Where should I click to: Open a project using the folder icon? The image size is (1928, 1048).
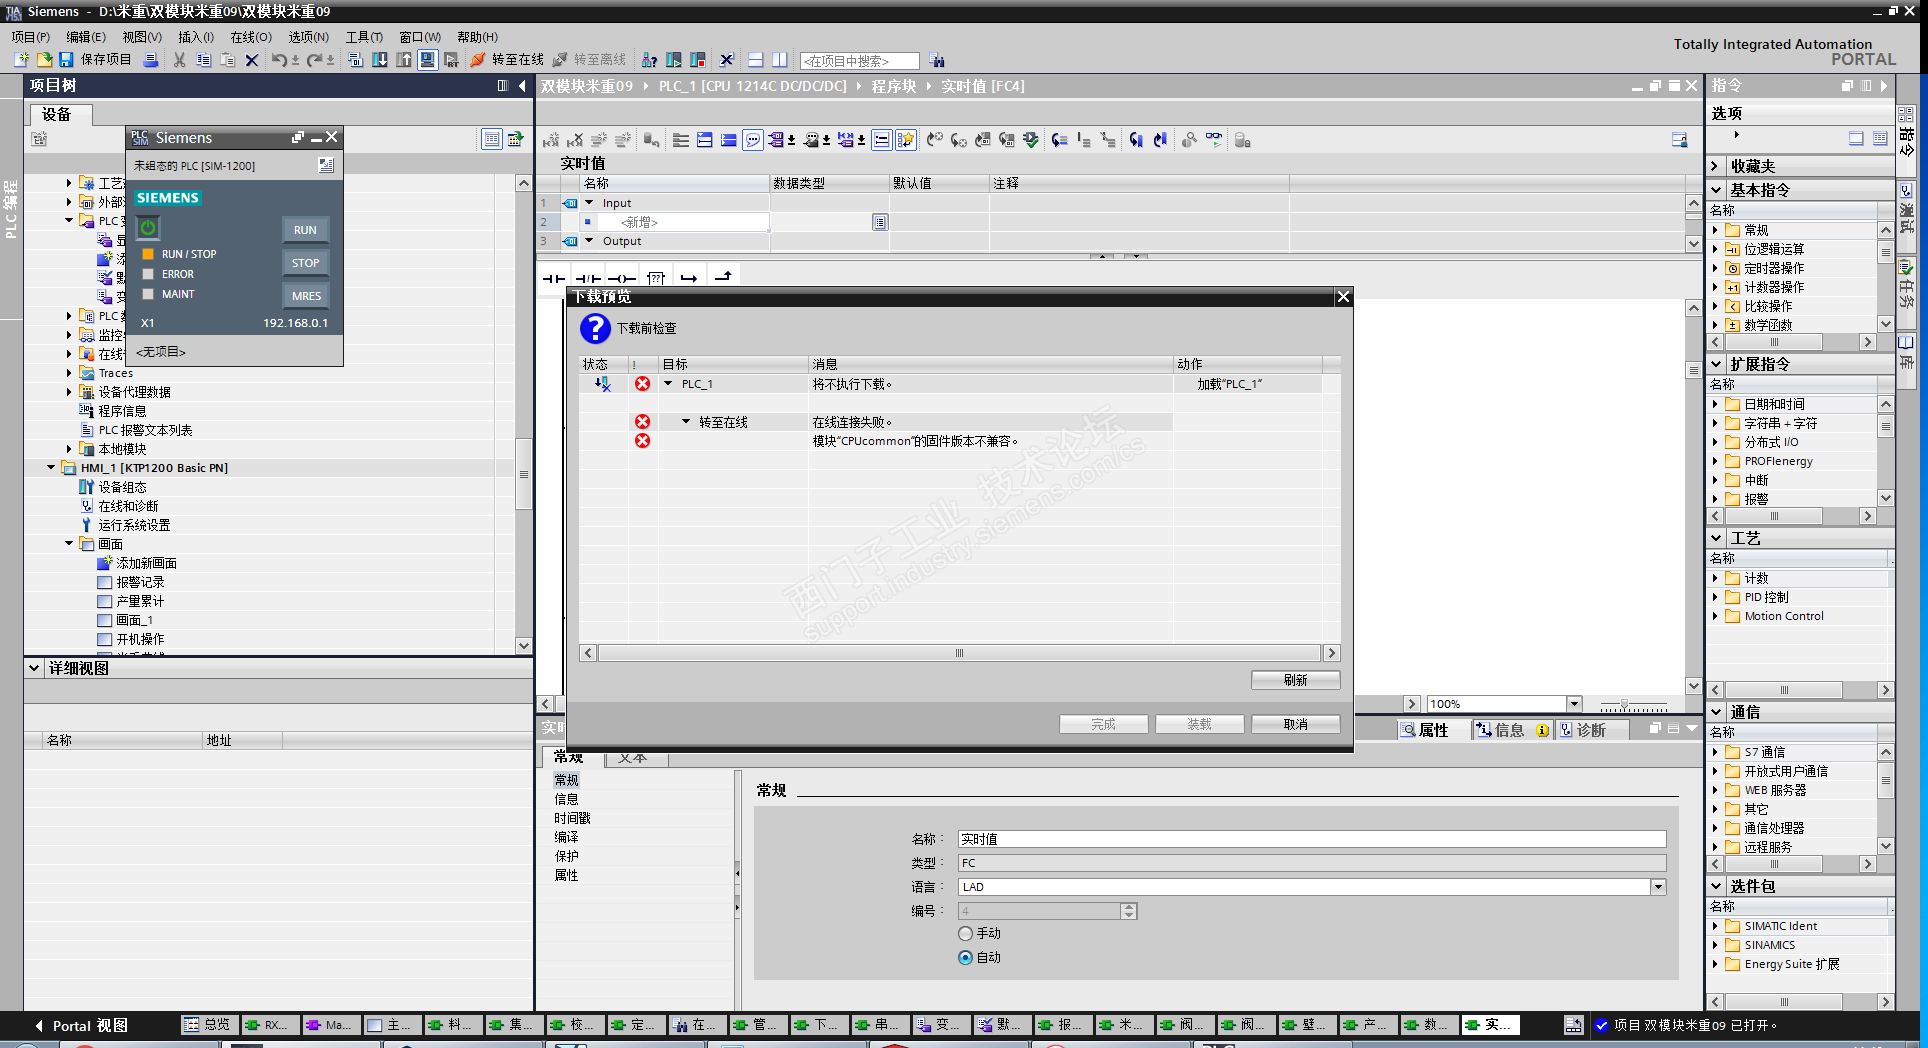44,60
